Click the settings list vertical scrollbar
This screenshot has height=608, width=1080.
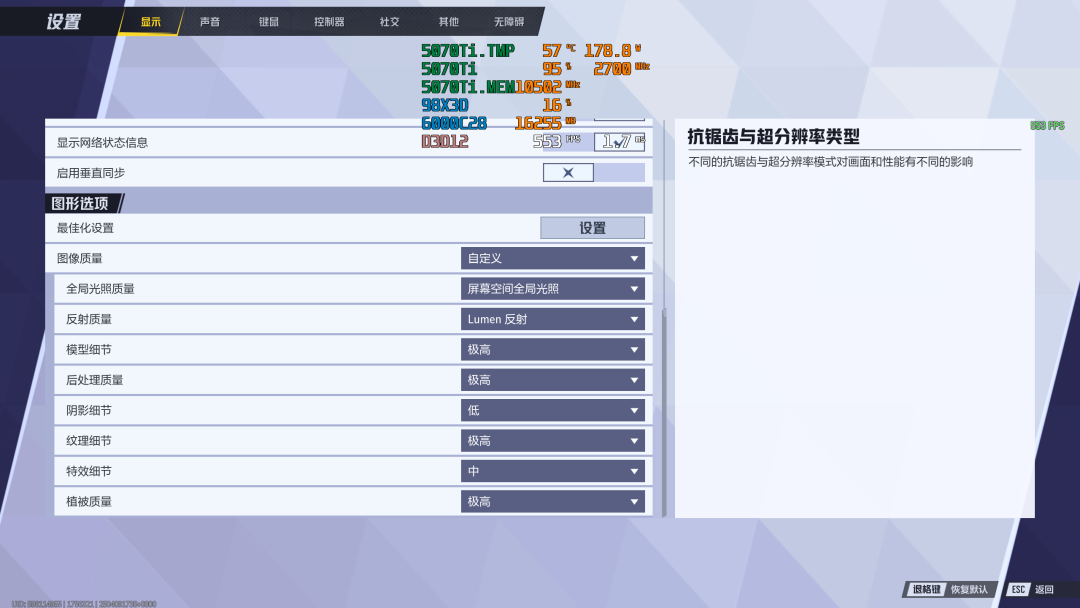click(664, 412)
